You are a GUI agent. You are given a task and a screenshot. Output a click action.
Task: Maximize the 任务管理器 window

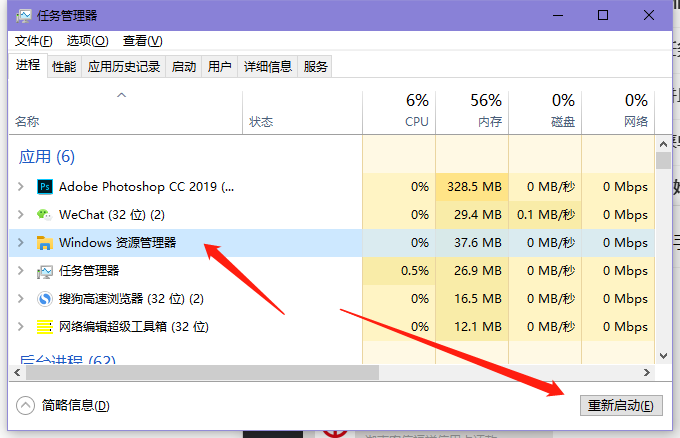(603, 16)
